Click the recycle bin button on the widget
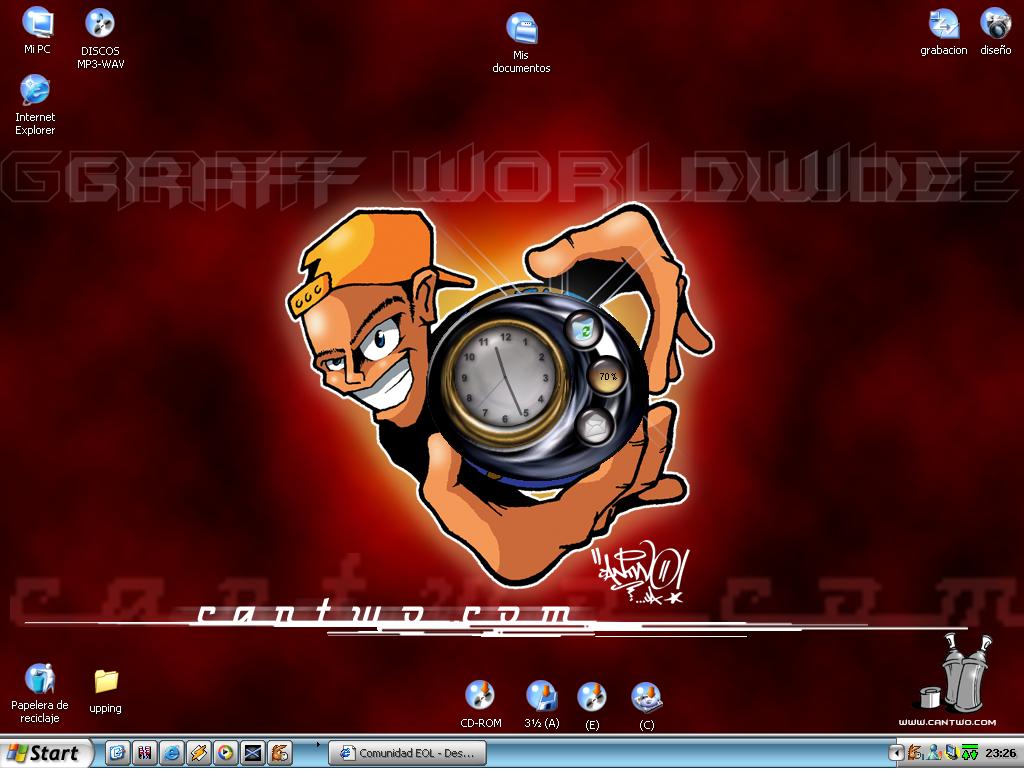This screenshot has height=773, width=1024. [584, 330]
